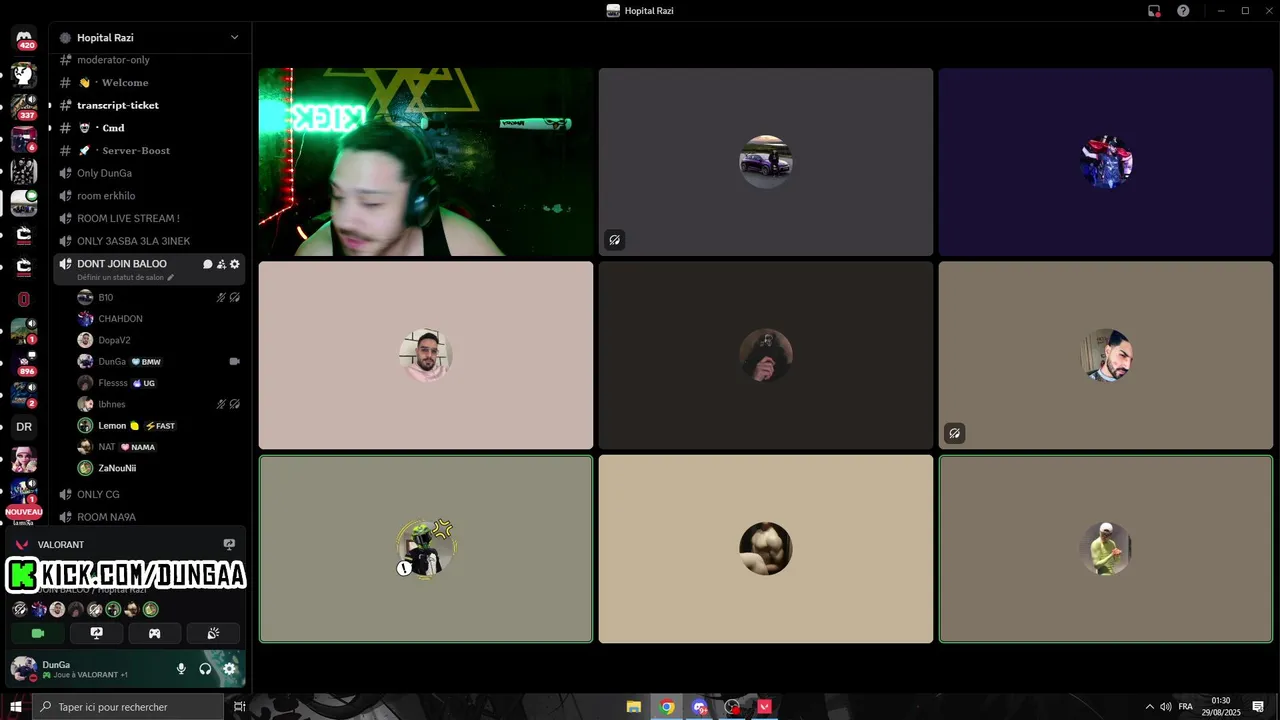The width and height of the screenshot is (1280, 720).
Task: Open File Explorer on taskbar
Action: (x=634, y=707)
